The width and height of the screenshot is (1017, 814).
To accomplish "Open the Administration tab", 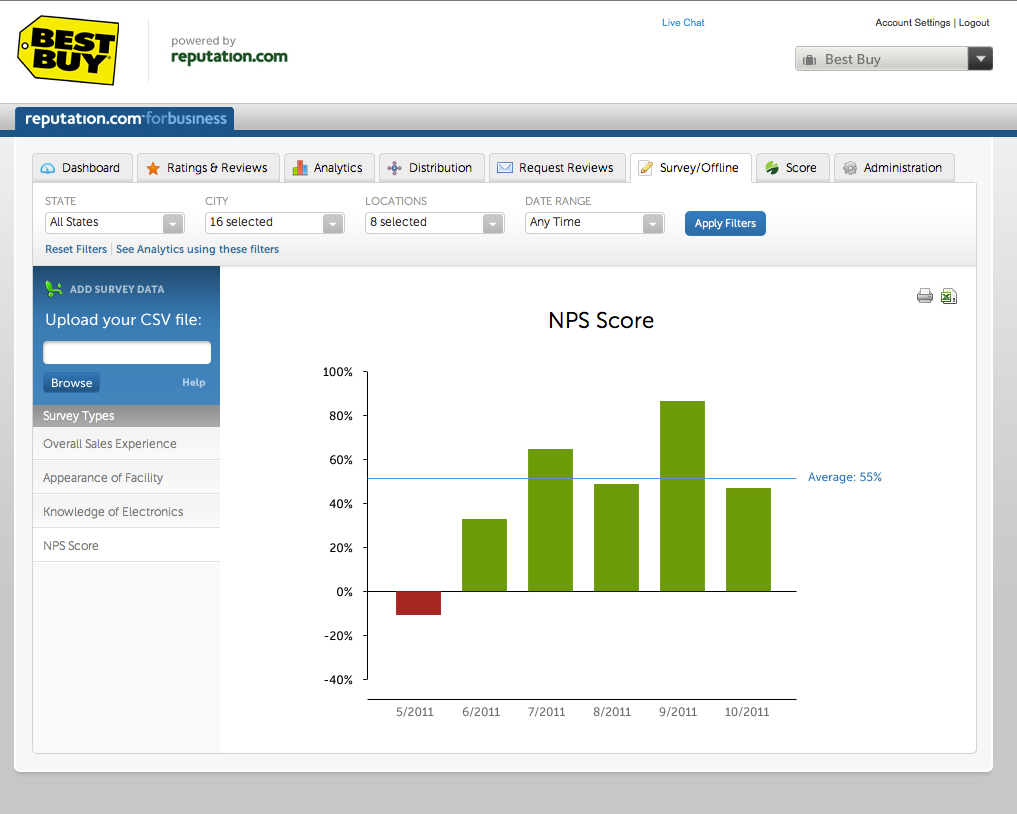I will coord(894,168).
